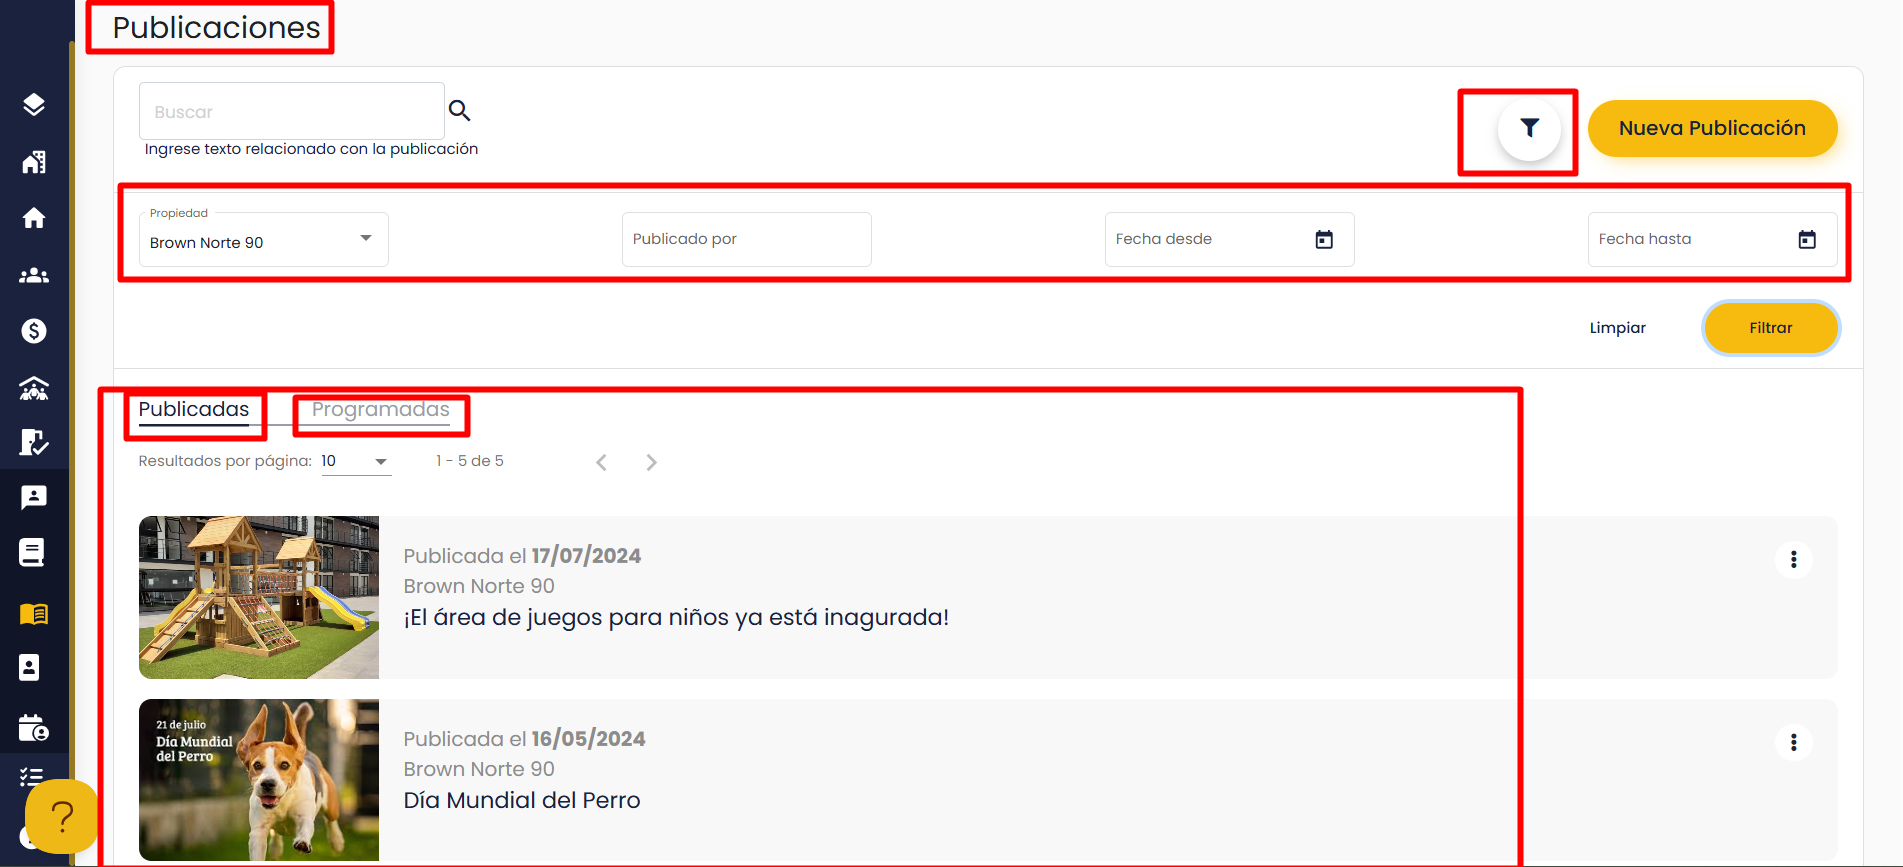Switch to the Programadas tab

pos(381,410)
